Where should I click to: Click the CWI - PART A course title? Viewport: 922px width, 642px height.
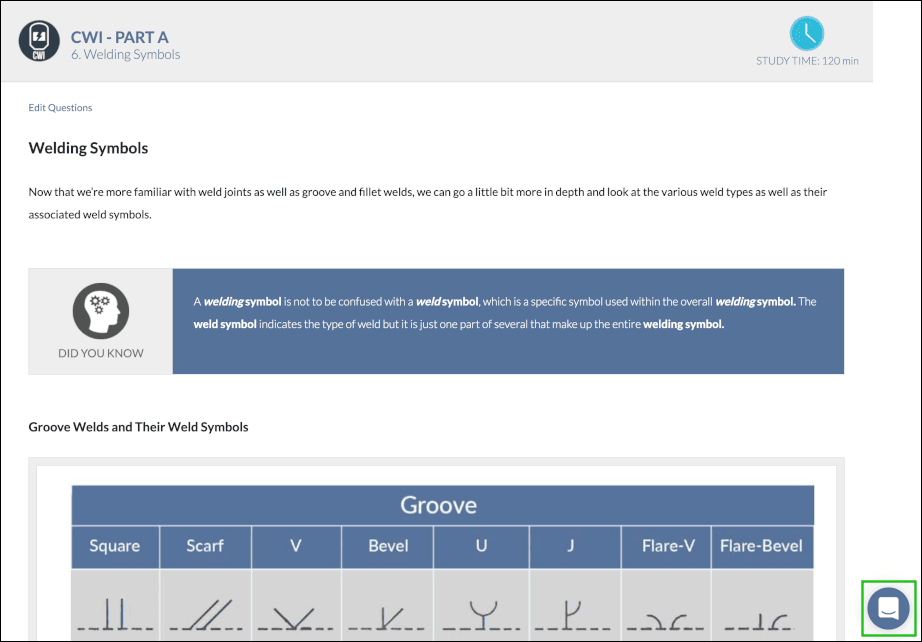point(119,37)
